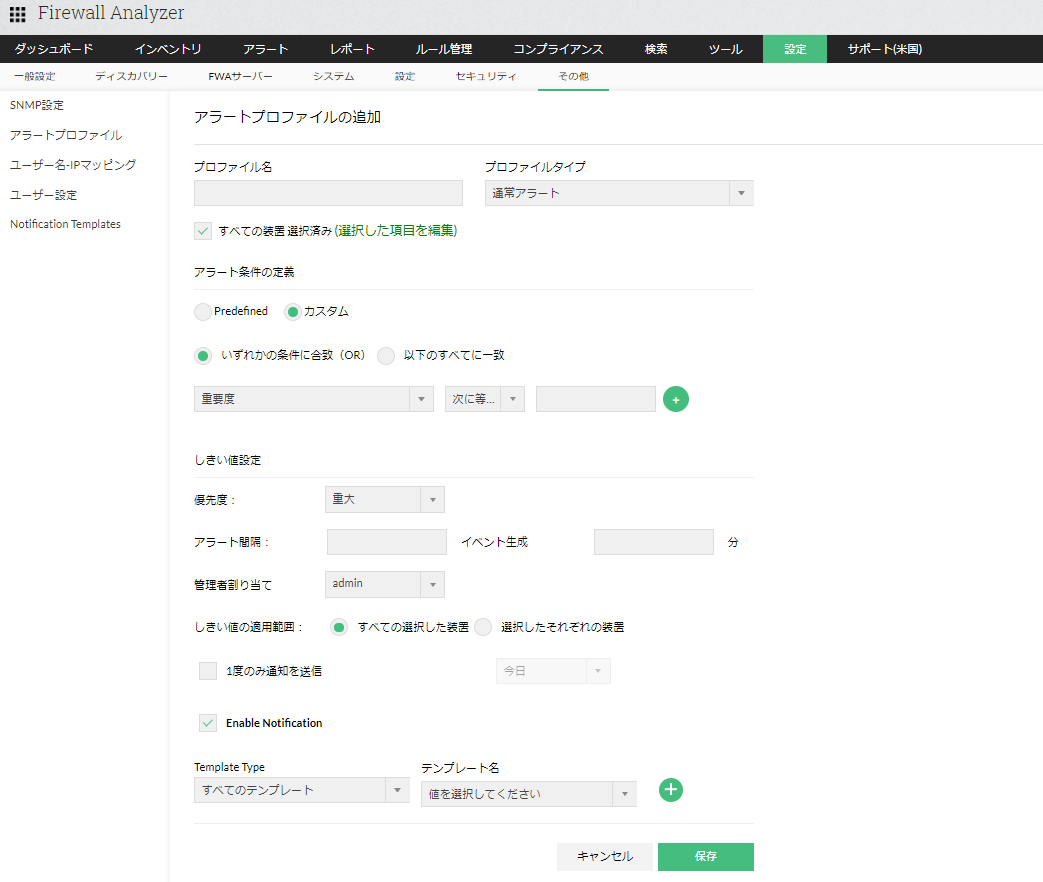Open アラートプロファイル in the sidebar
1043x882 pixels.
[66, 135]
